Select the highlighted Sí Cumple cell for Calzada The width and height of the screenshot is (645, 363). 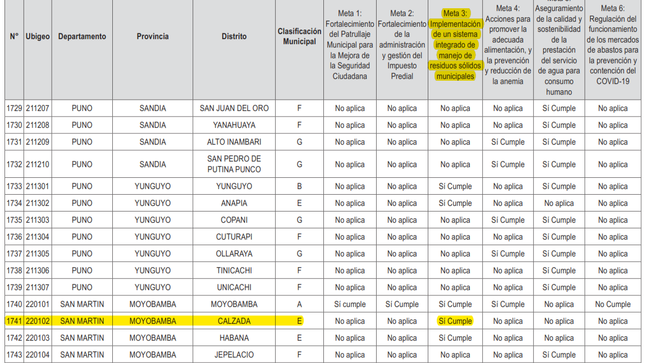(x=455, y=321)
